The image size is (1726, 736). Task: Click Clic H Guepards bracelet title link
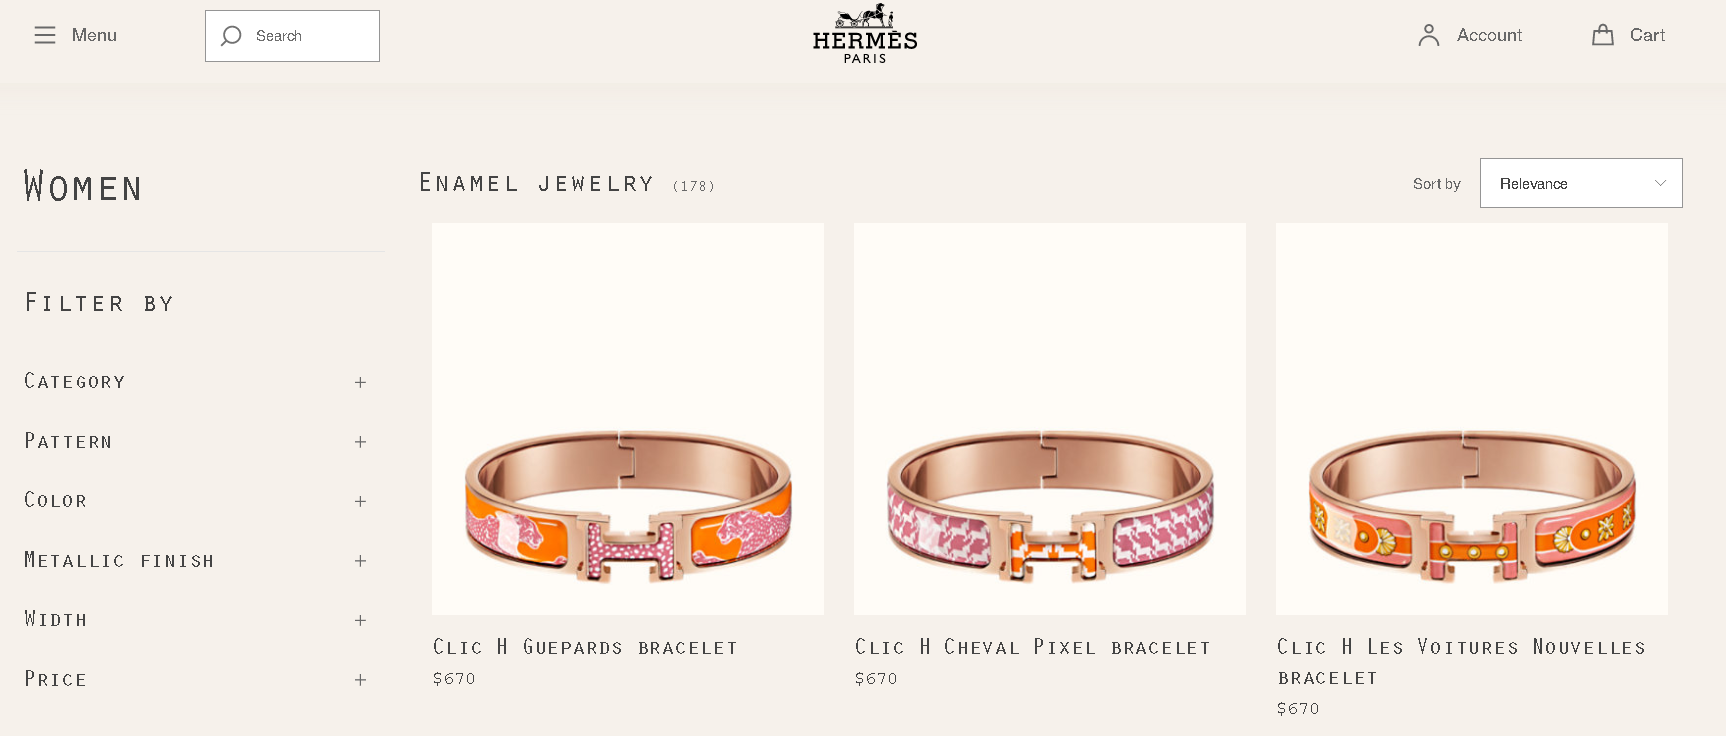(585, 647)
